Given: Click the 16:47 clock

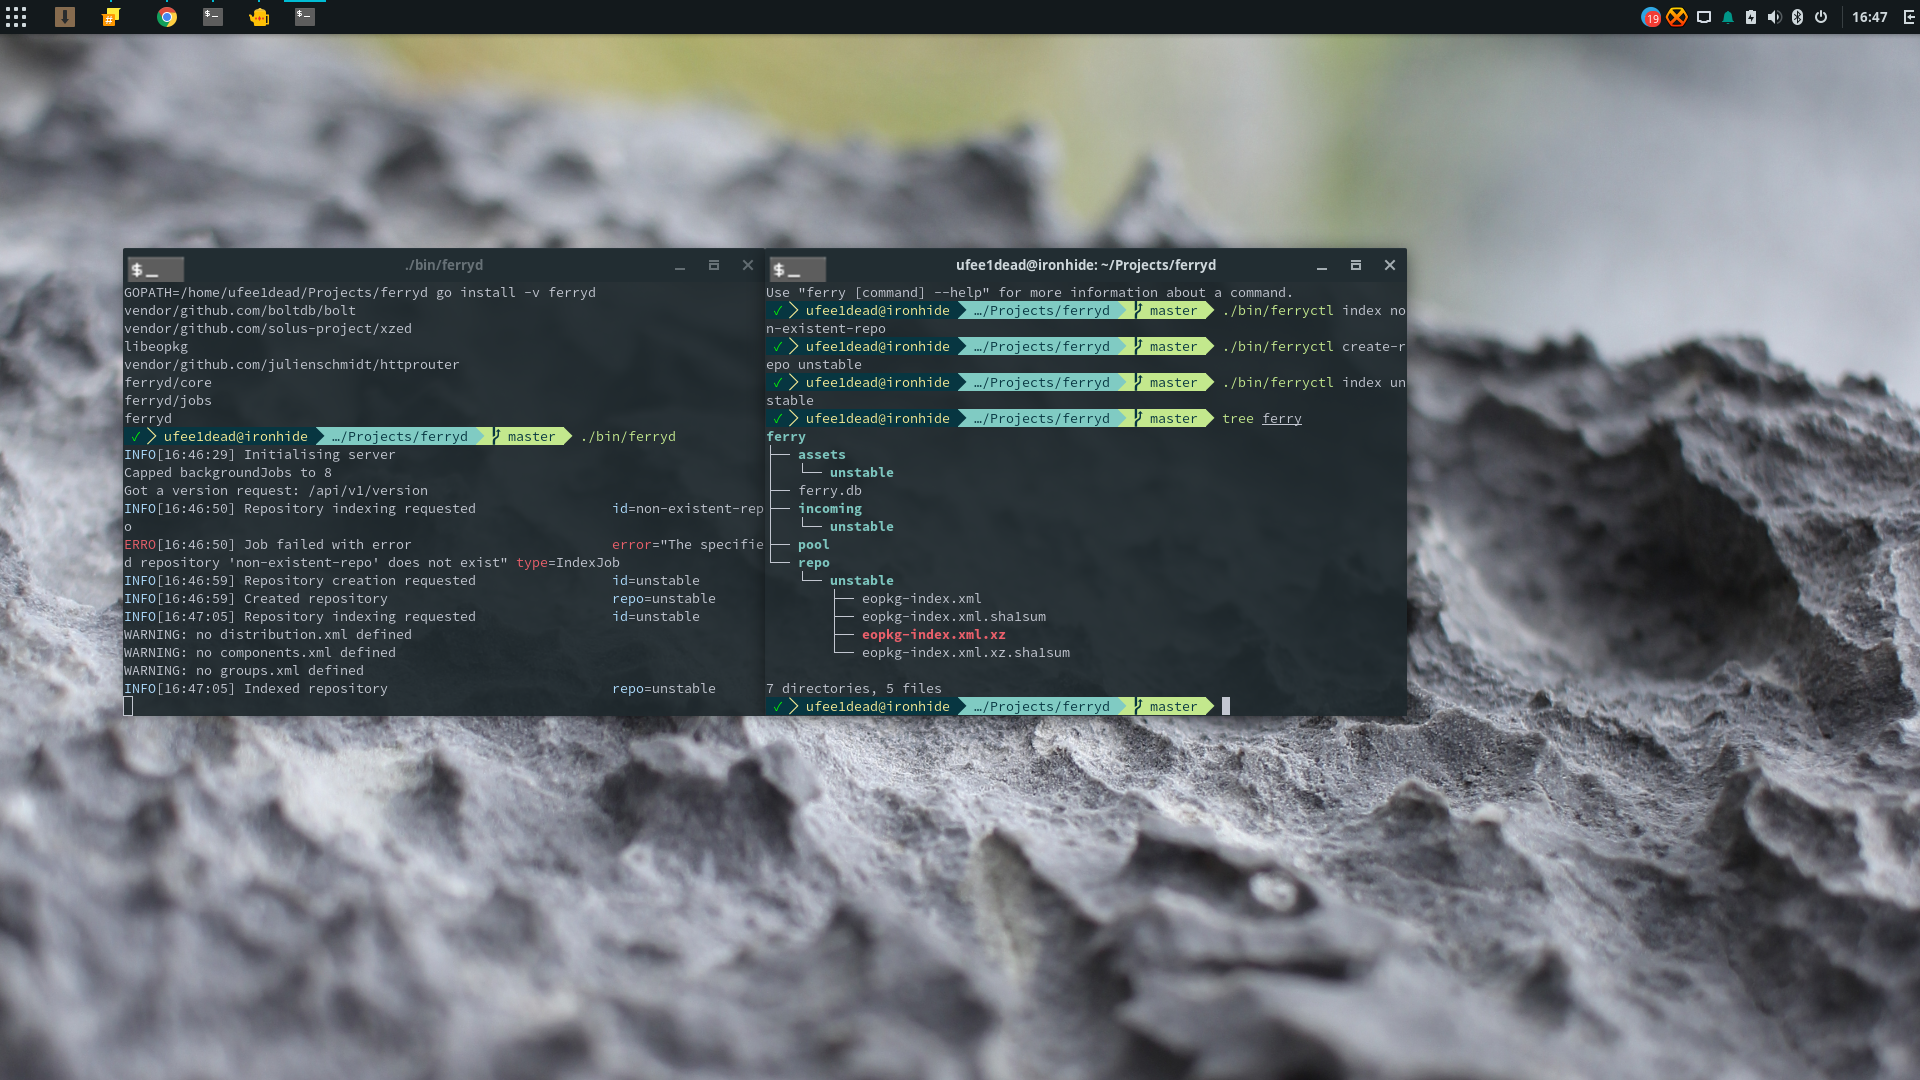Looking at the screenshot, I should point(1869,17).
